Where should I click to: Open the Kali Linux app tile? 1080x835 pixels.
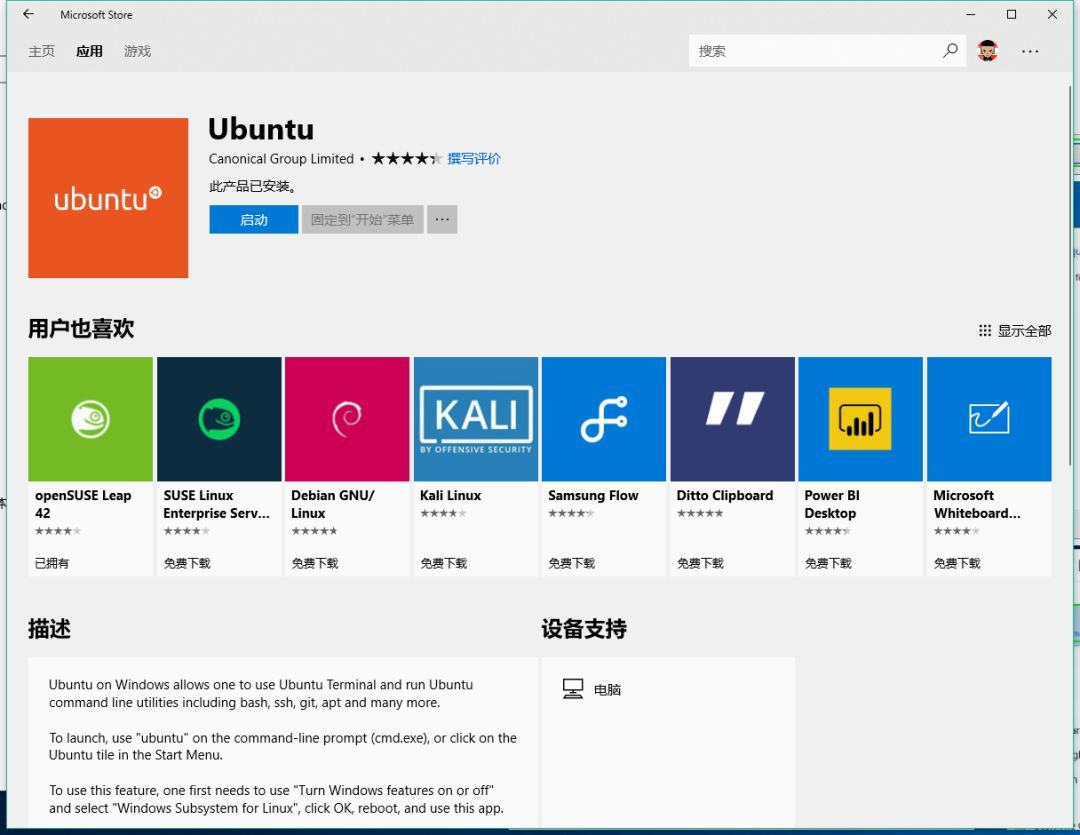click(475, 418)
